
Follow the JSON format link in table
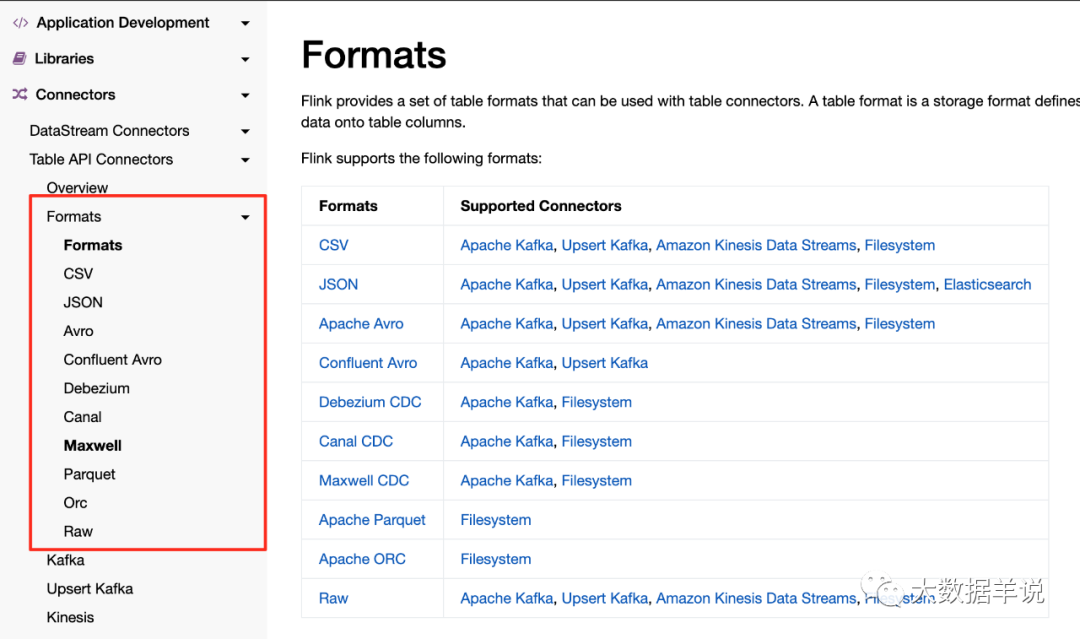pos(338,284)
